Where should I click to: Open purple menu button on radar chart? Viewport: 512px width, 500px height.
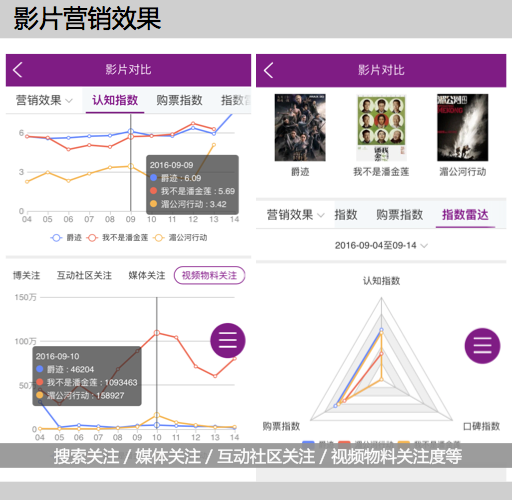click(482, 346)
